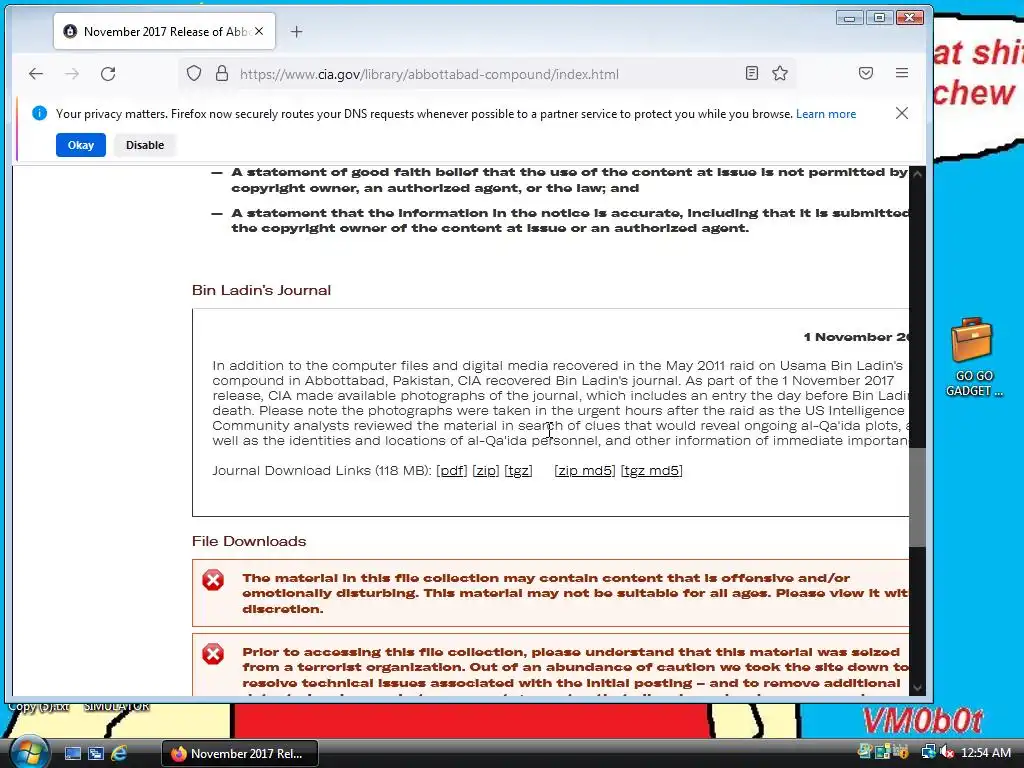Click the forward navigation arrow

pyautogui.click(x=72, y=74)
